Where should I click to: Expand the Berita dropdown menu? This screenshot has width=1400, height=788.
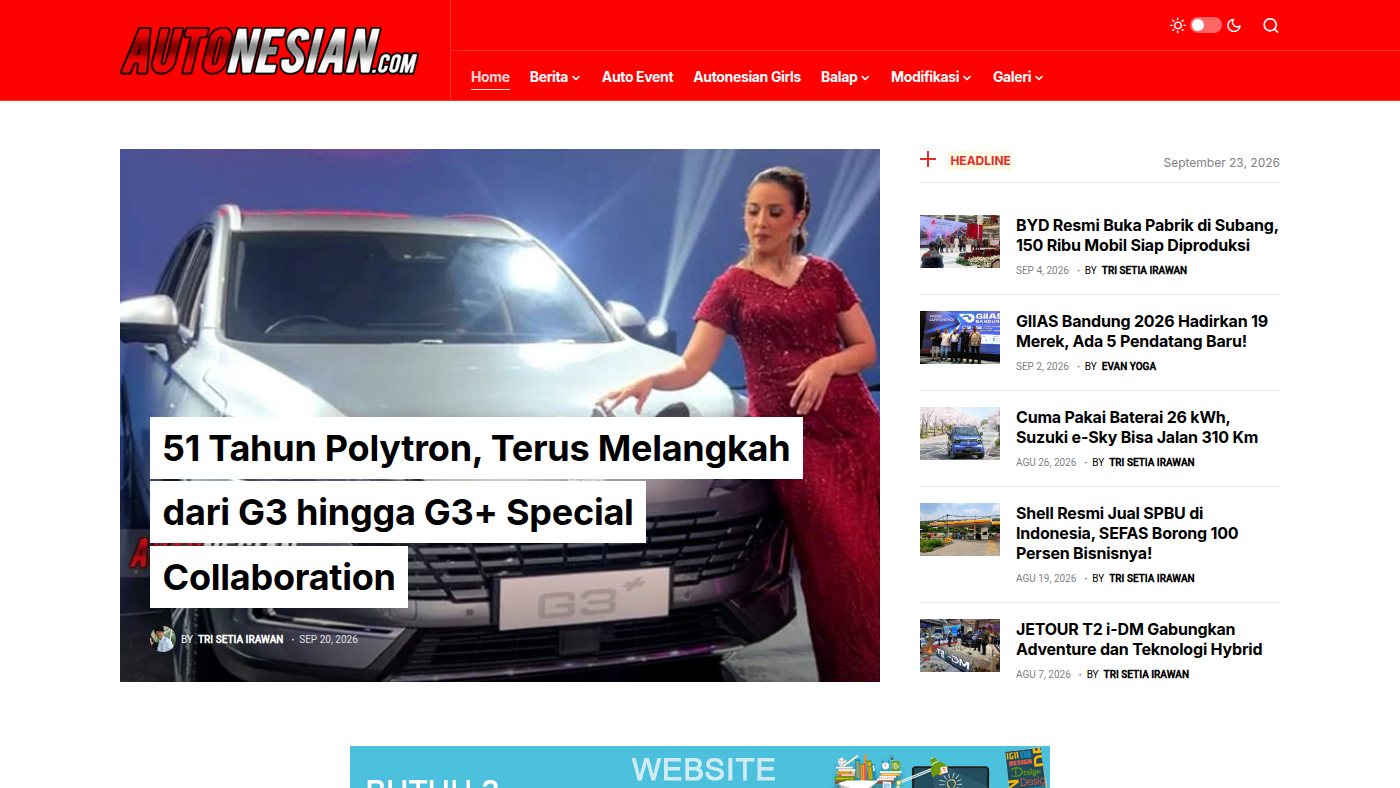click(555, 77)
